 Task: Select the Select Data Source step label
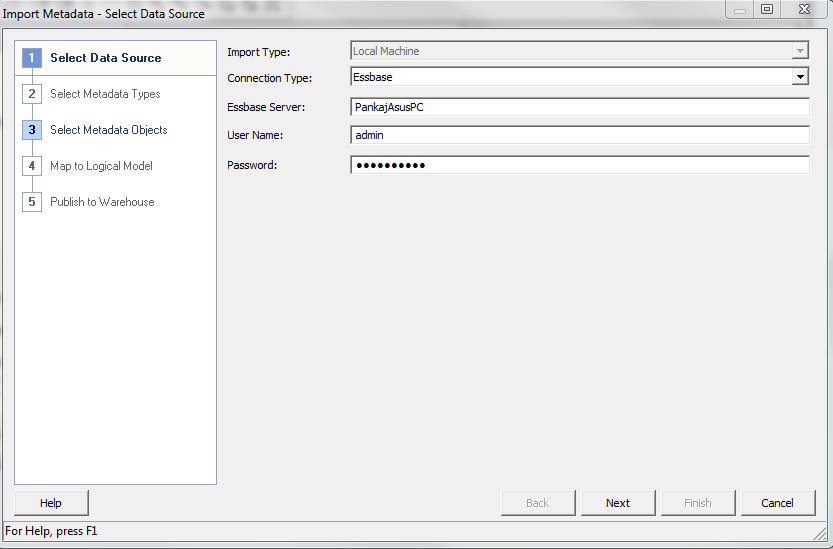click(x=106, y=58)
